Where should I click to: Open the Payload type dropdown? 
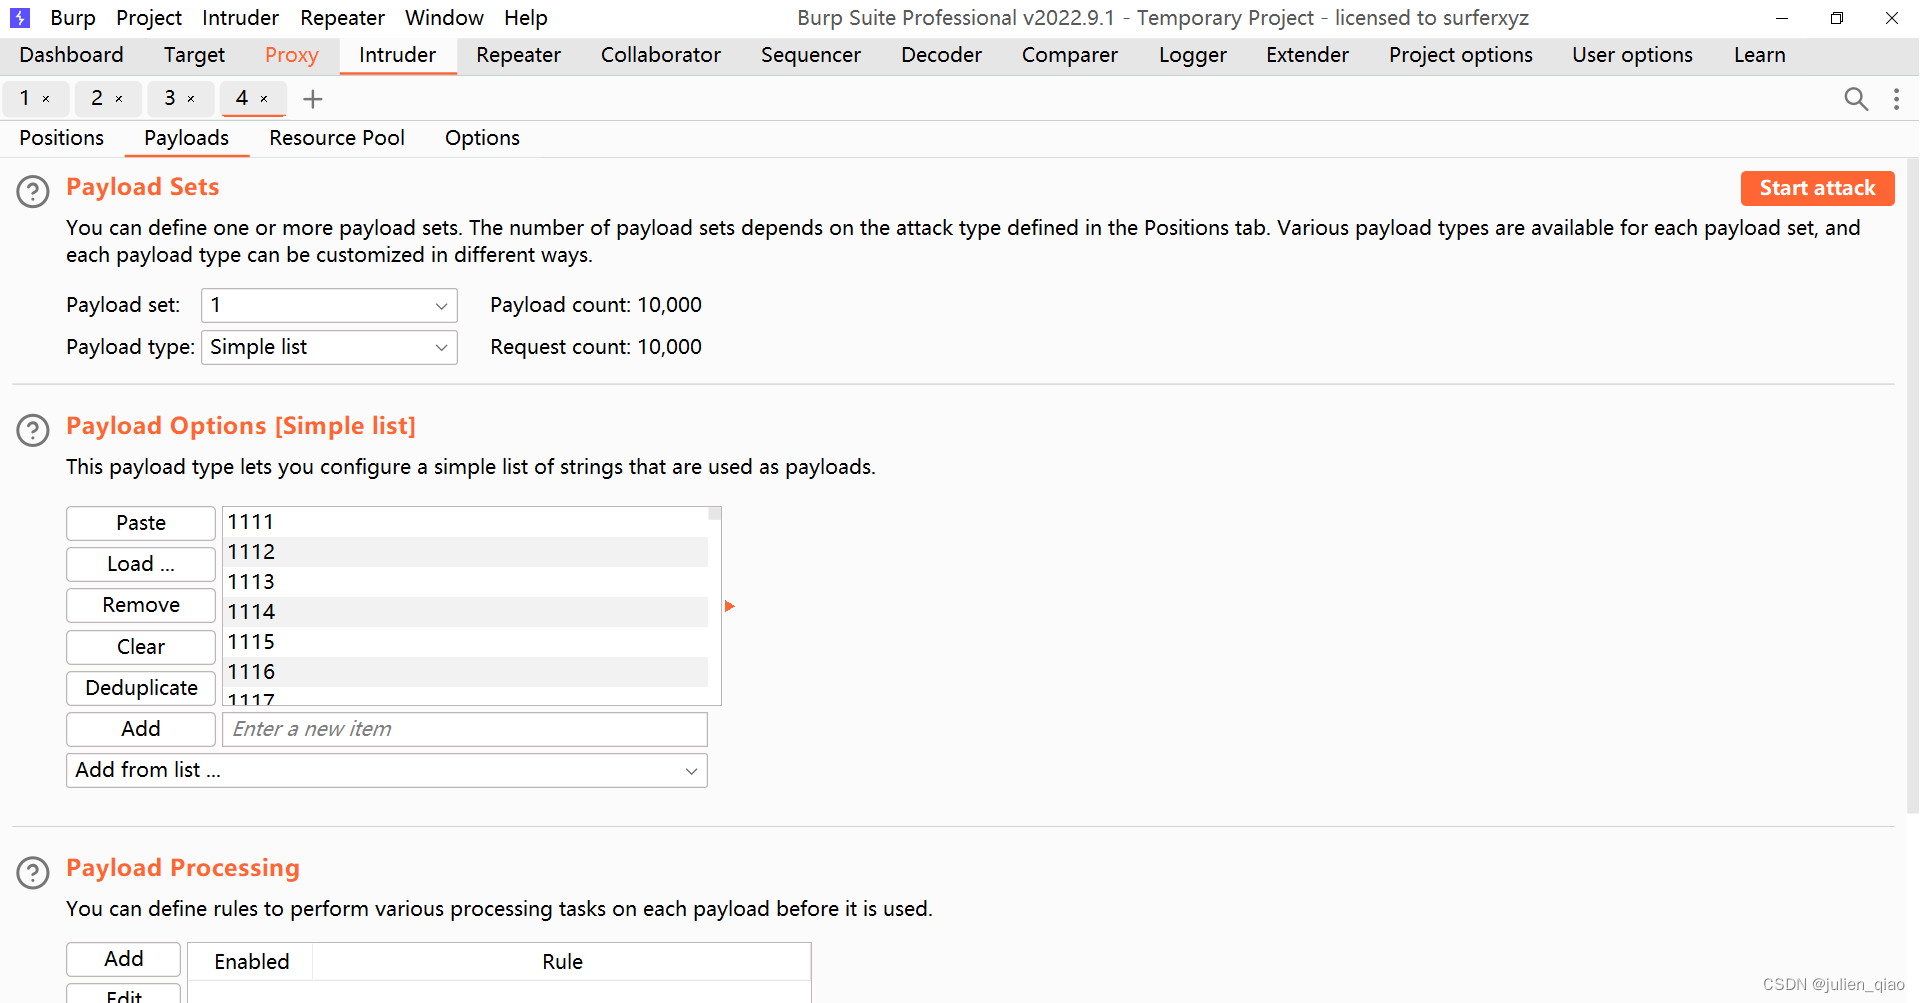(329, 347)
